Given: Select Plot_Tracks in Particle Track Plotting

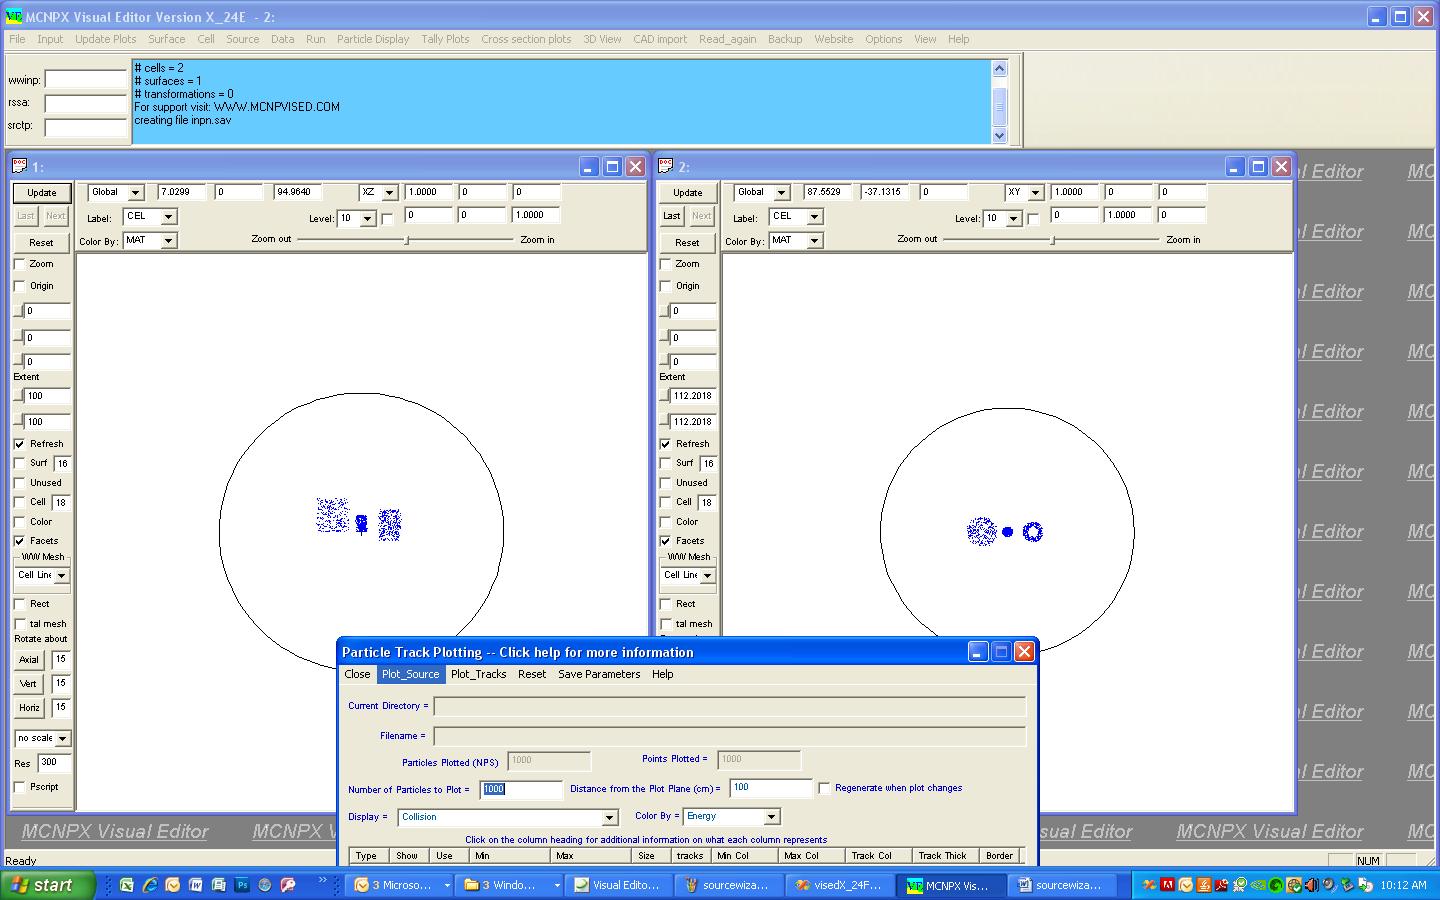Looking at the screenshot, I should [x=478, y=674].
